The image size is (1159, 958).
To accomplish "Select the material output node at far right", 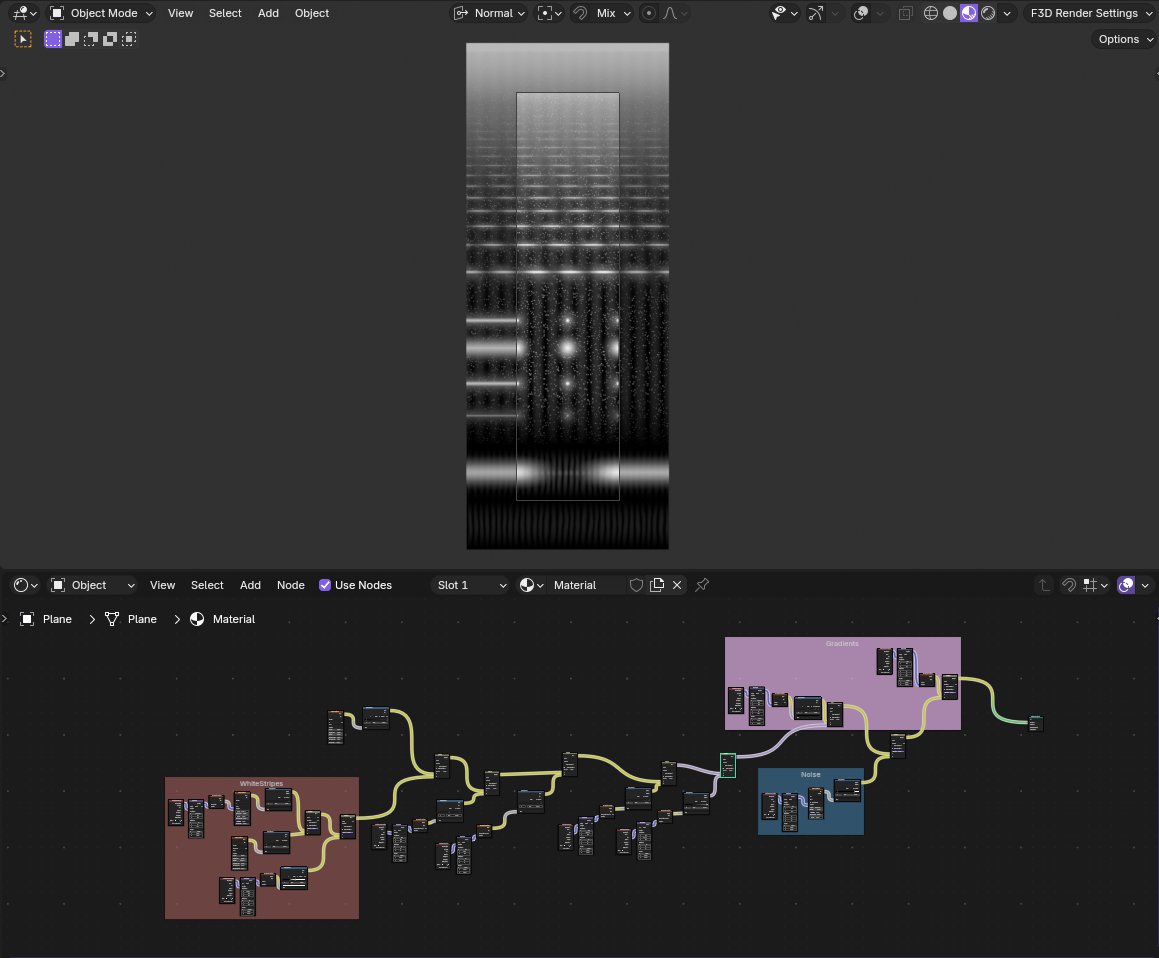I will (1036, 724).
